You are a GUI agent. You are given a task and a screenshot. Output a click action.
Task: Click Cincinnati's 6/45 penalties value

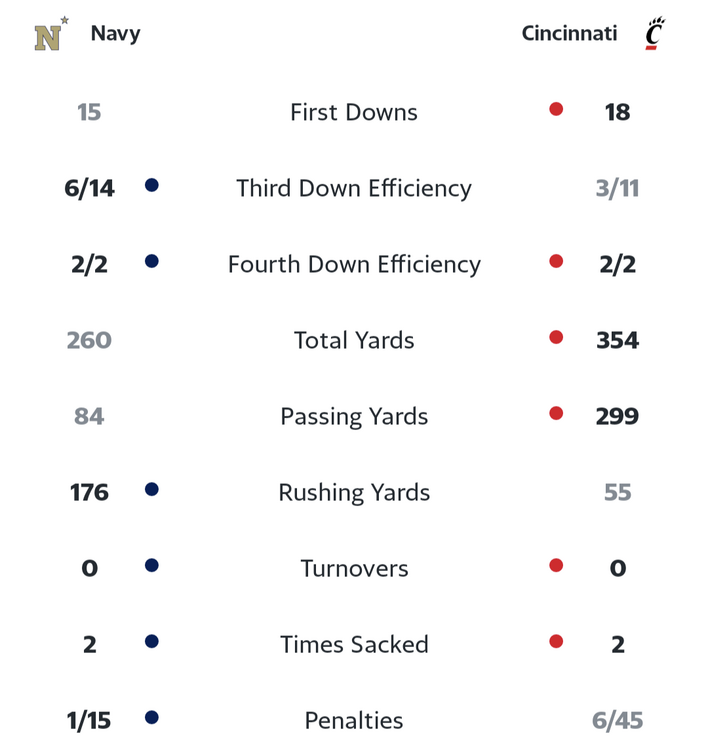point(617,721)
